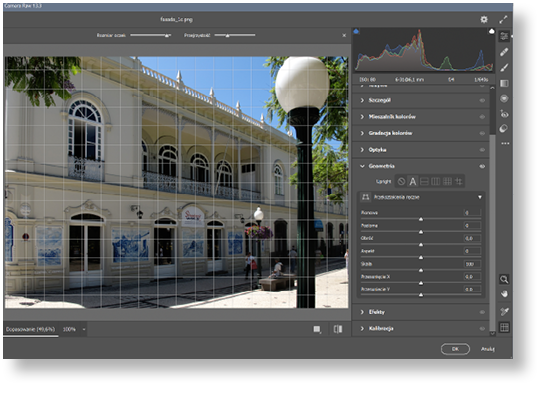Expand the Mieszalnik kolorów panel
The width and height of the screenshot is (540, 394).
click(362, 117)
